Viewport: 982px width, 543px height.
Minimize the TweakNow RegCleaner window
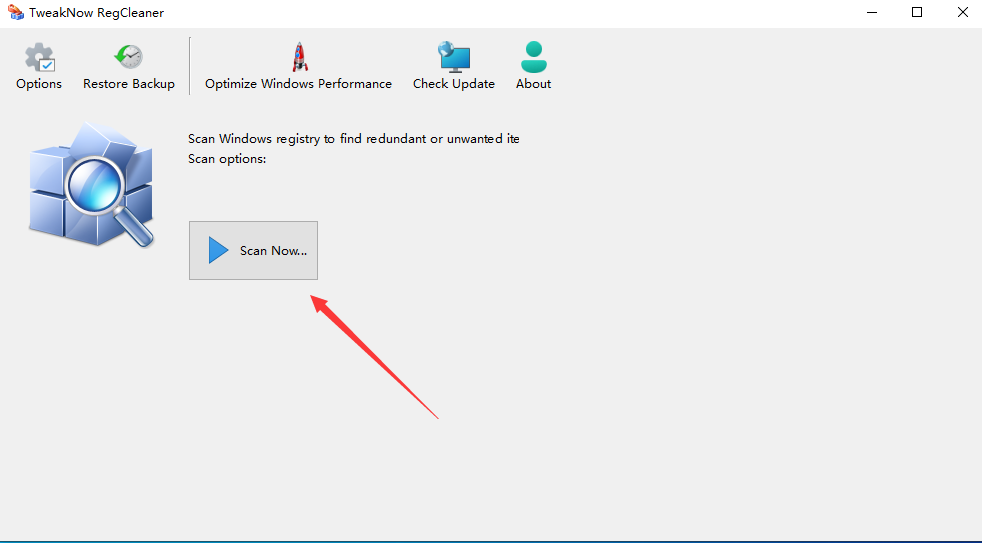[x=872, y=13]
